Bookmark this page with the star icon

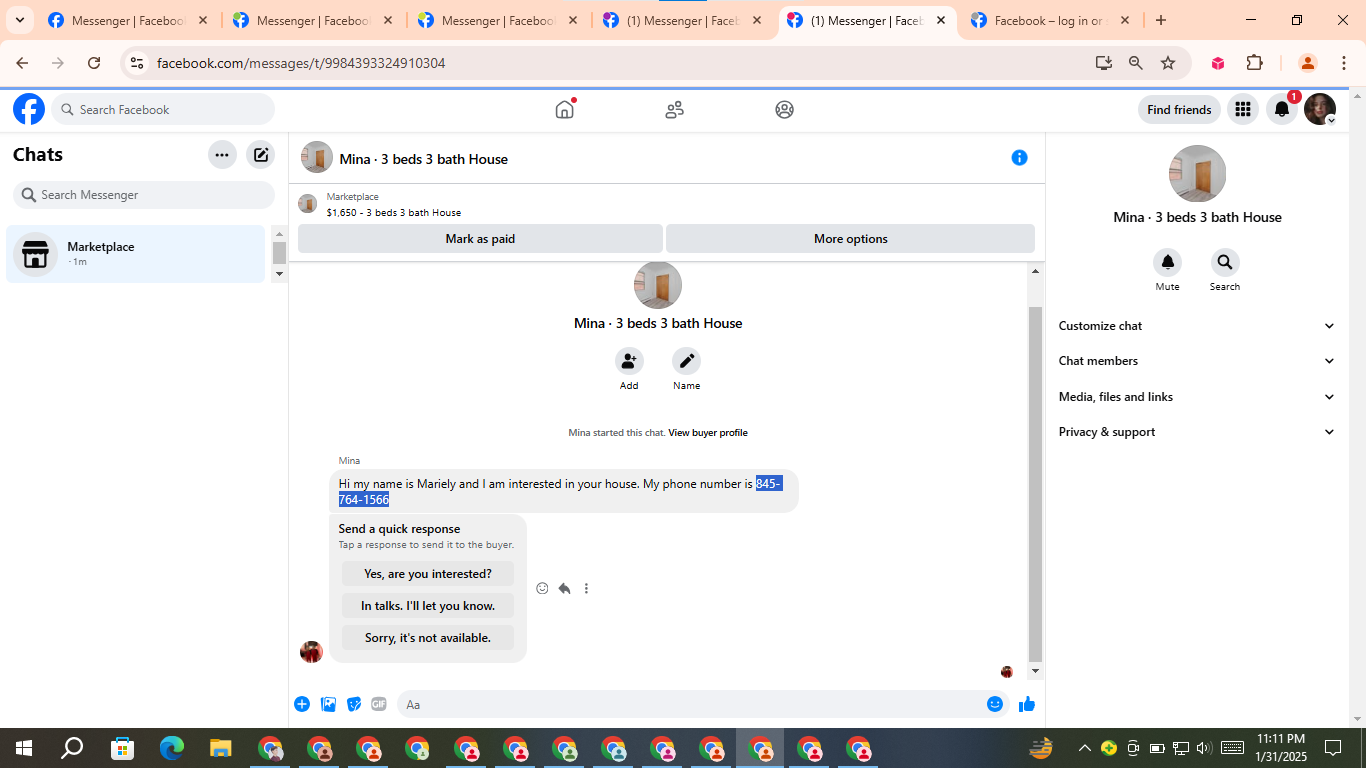[x=1168, y=63]
